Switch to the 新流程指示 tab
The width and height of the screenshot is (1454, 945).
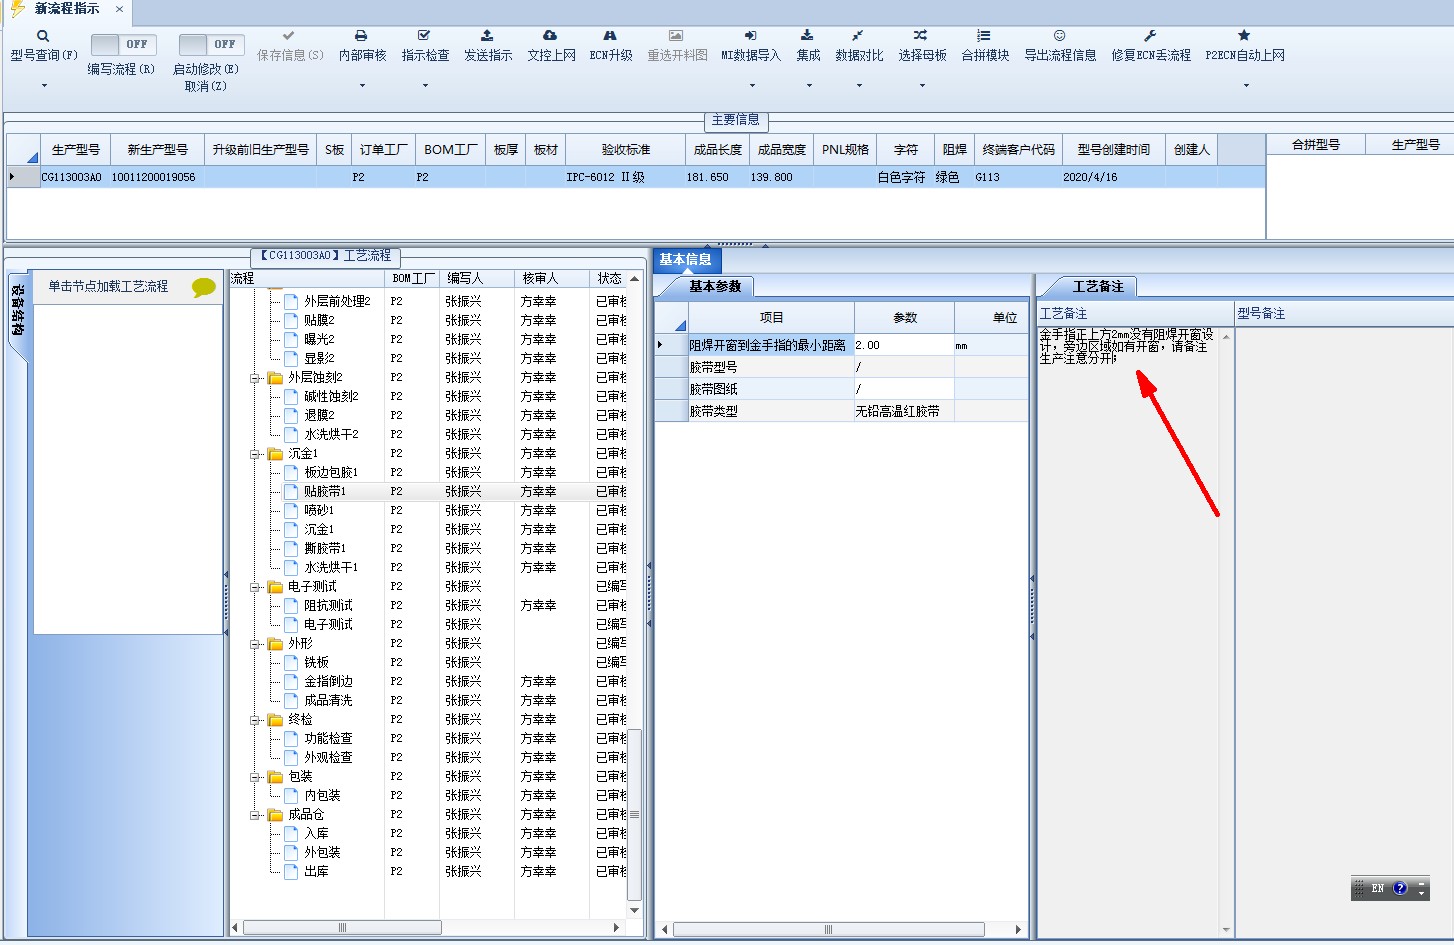tap(66, 9)
